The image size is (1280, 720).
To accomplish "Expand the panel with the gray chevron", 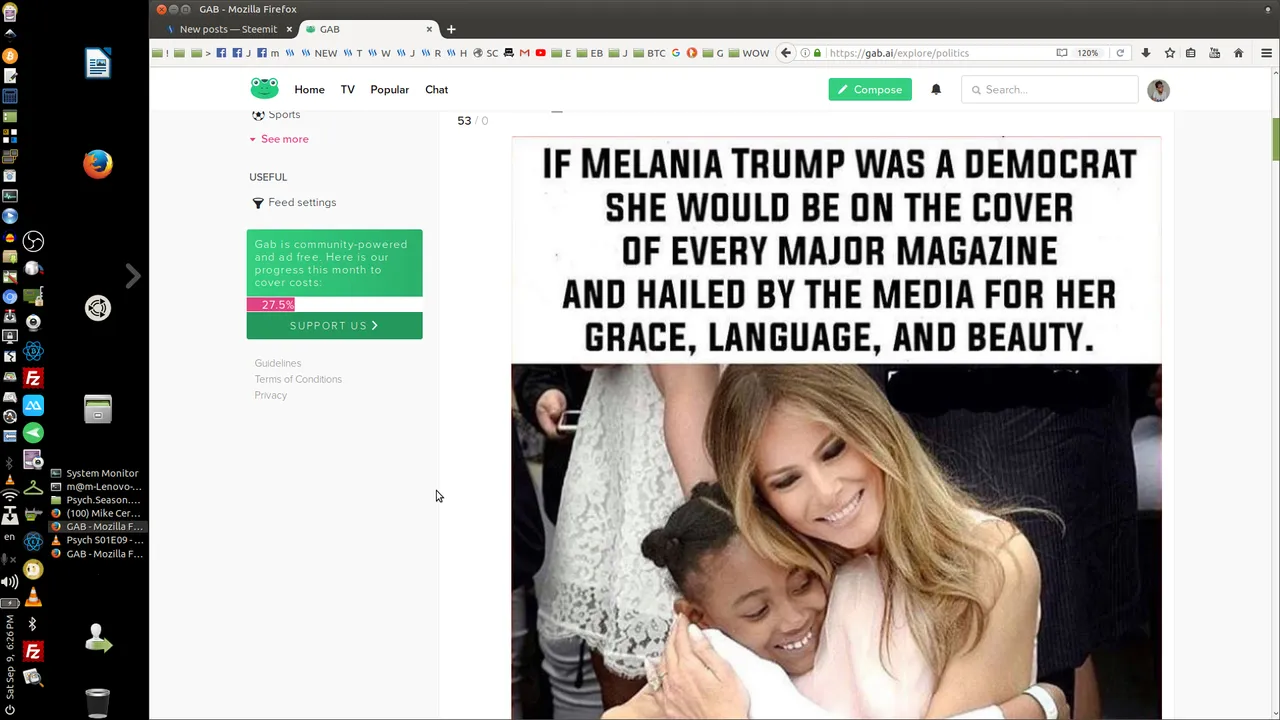I will (x=133, y=275).
